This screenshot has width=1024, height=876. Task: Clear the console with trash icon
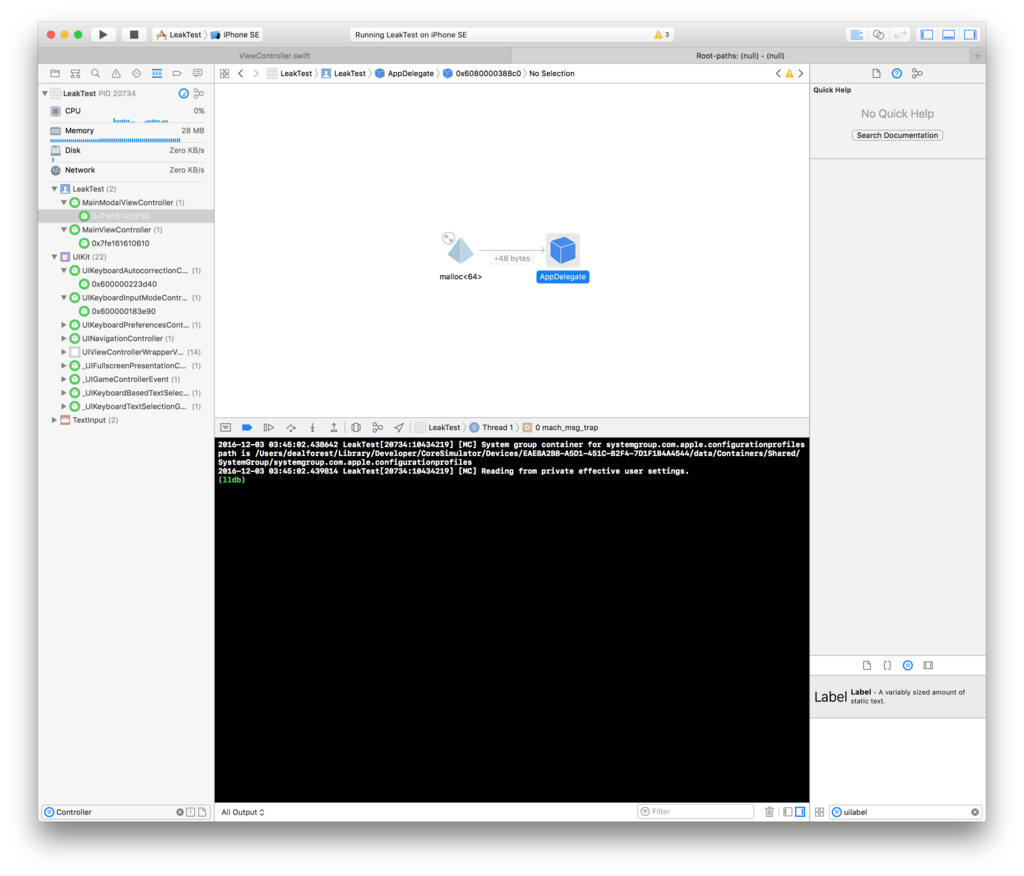click(769, 812)
